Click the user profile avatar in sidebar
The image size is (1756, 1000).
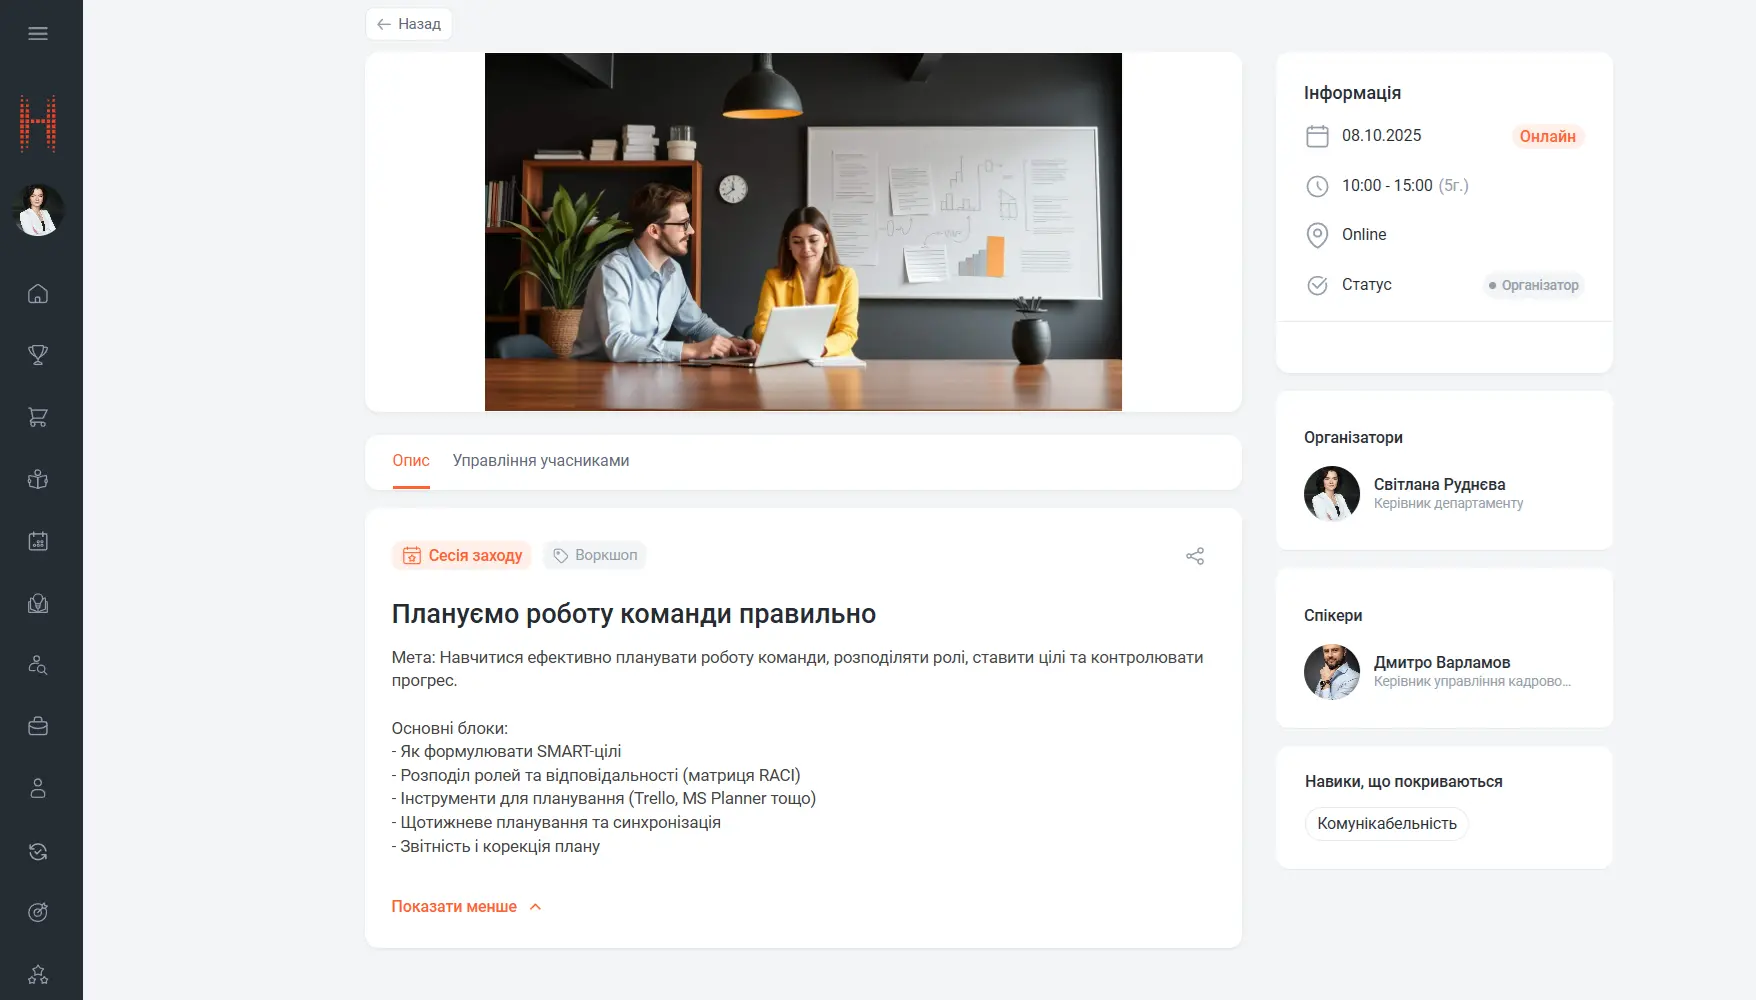tap(38, 210)
